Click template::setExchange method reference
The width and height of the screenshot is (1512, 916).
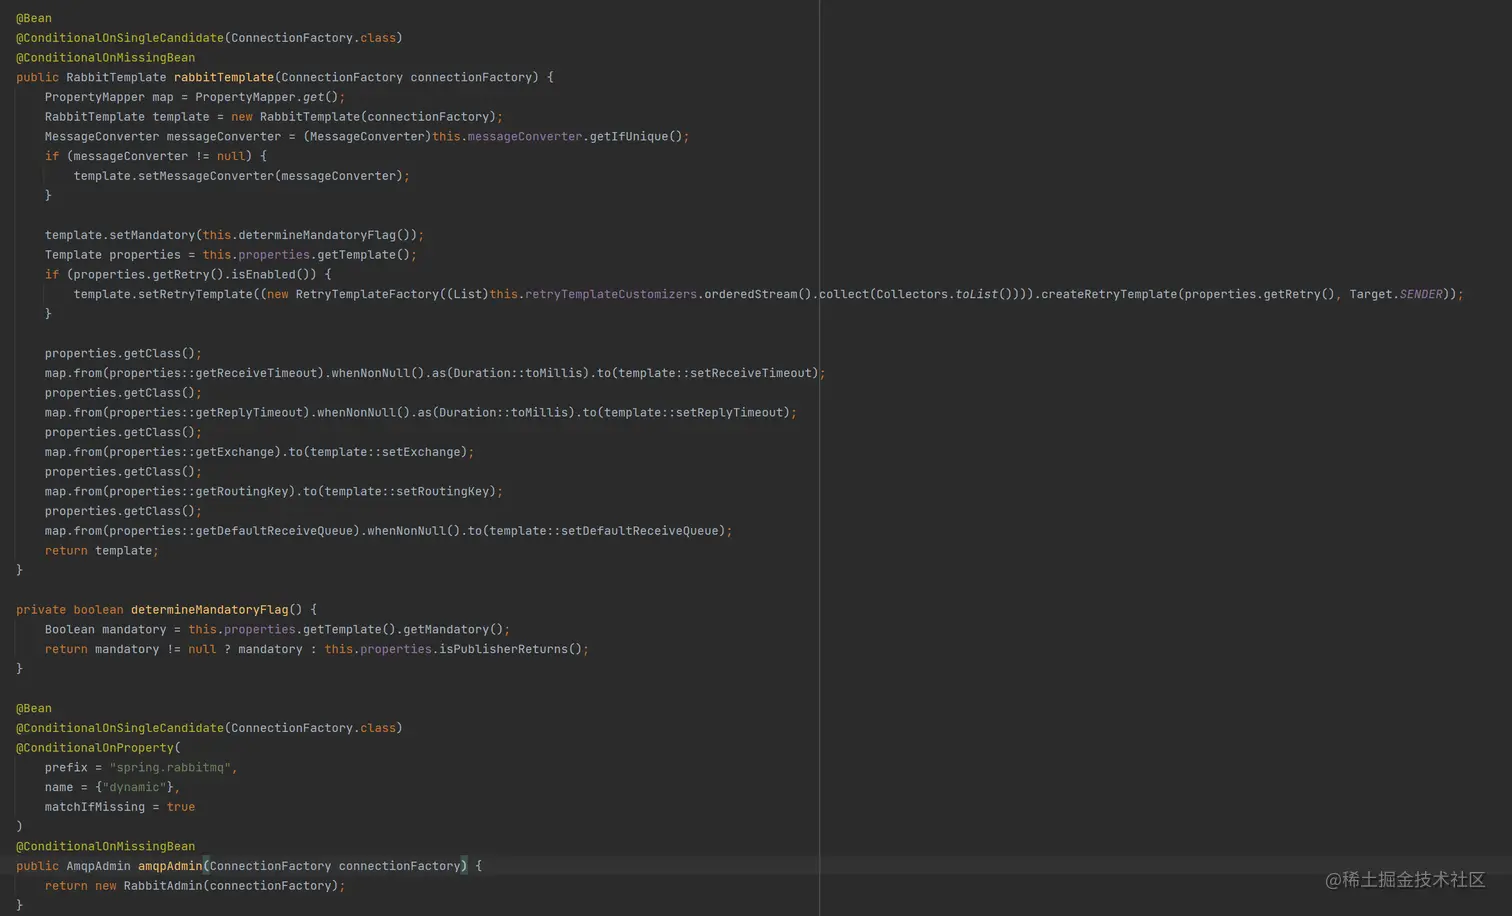click(385, 452)
